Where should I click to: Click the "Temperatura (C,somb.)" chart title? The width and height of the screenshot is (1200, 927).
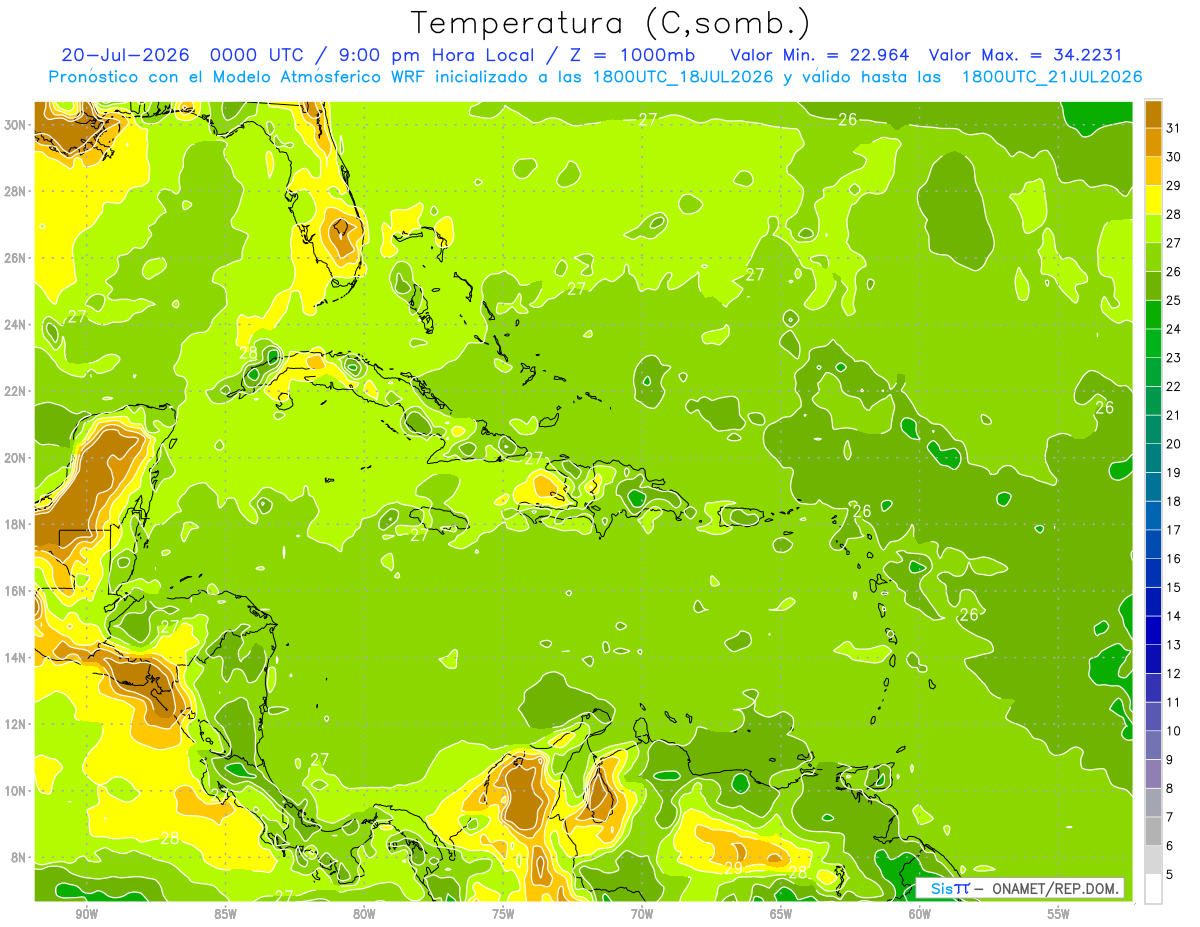click(x=610, y=23)
